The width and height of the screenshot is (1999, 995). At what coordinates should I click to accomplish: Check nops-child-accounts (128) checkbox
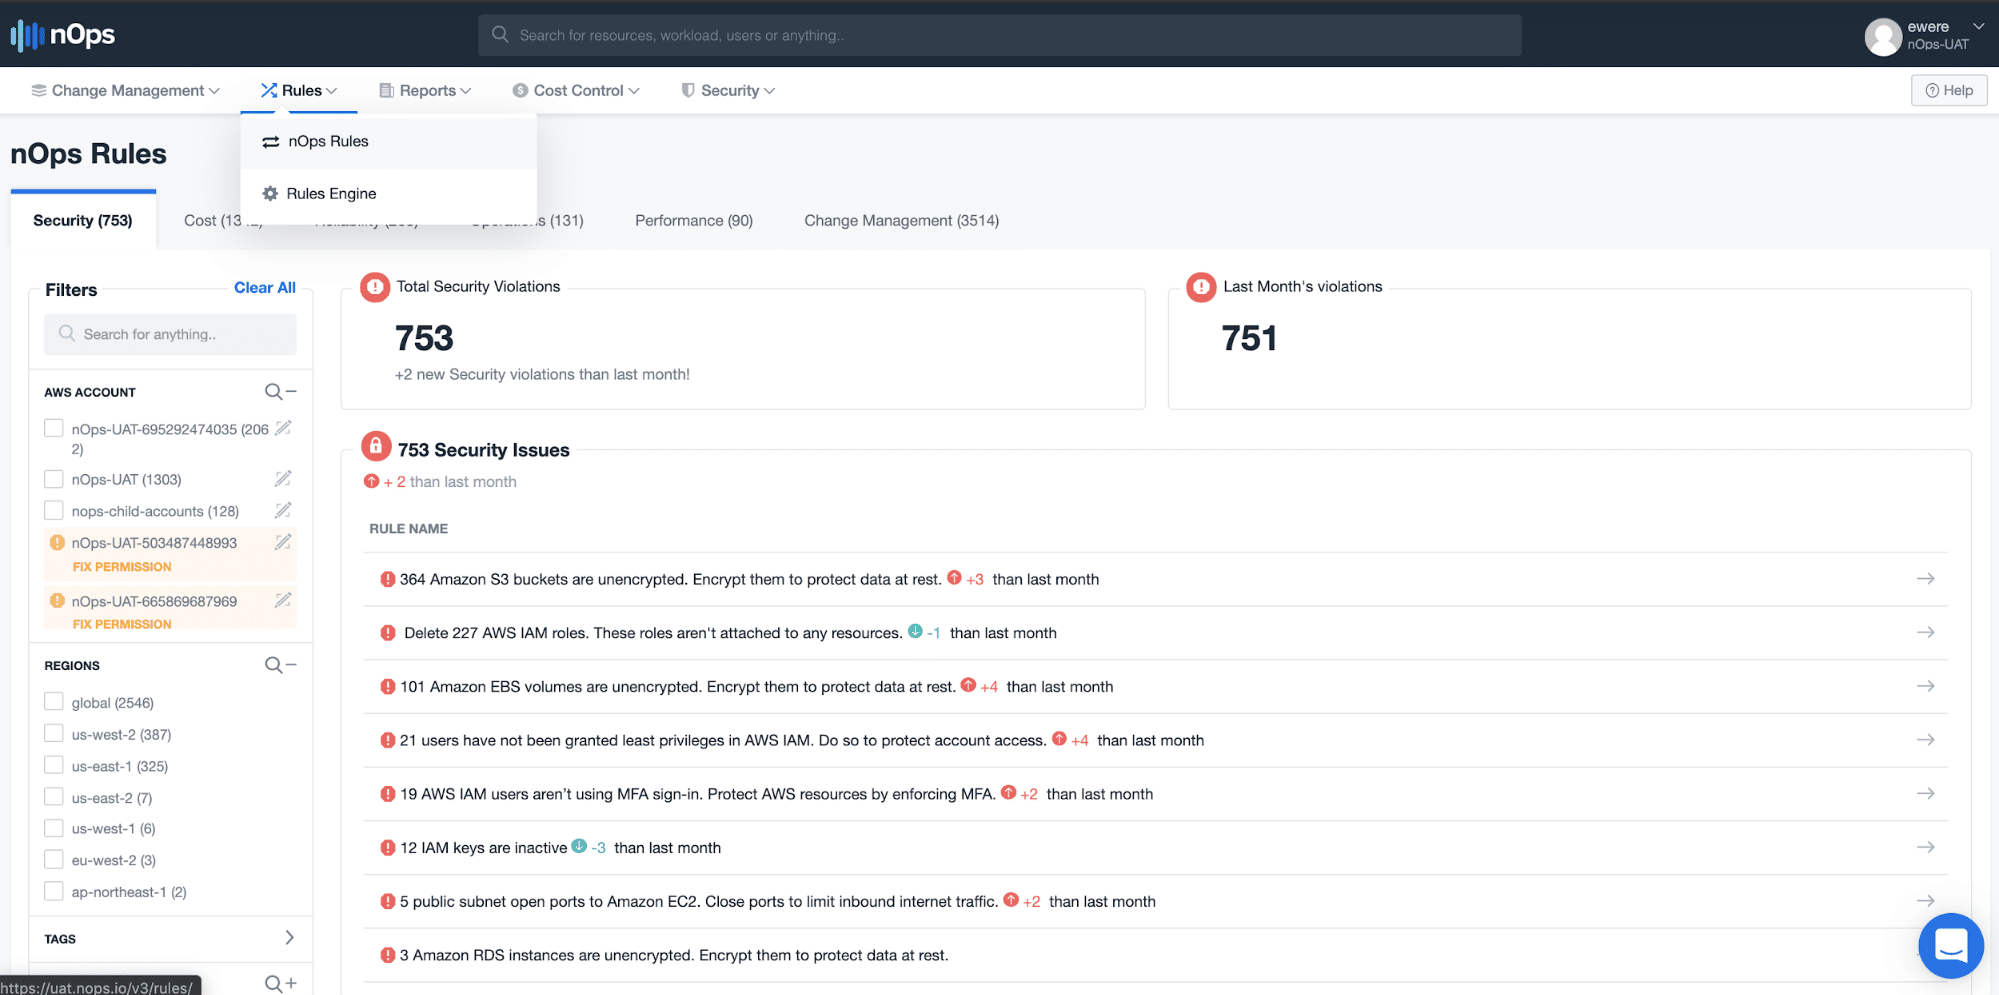(54, 510)
